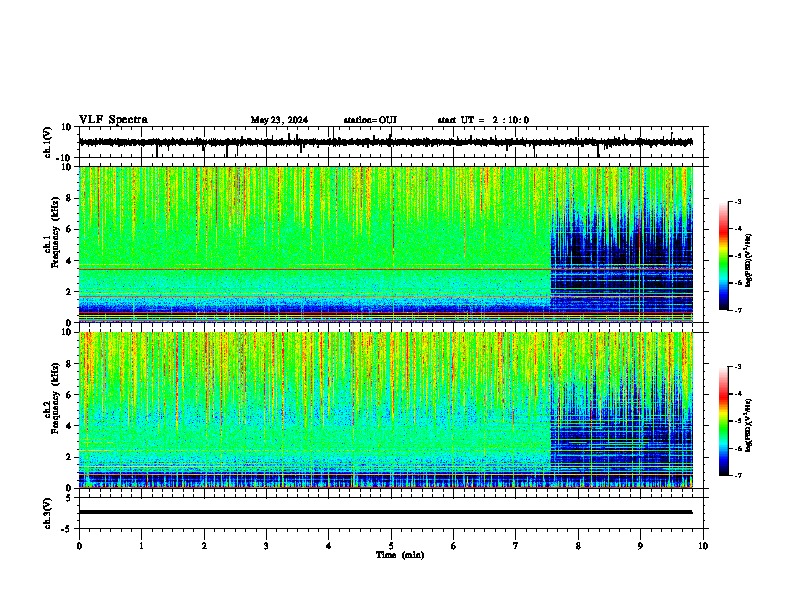The height and width of the screenshot is (612, 792).
Task: Click the 8 kHz tick on ch.1 frequency axis
Action: coord(70,198)
